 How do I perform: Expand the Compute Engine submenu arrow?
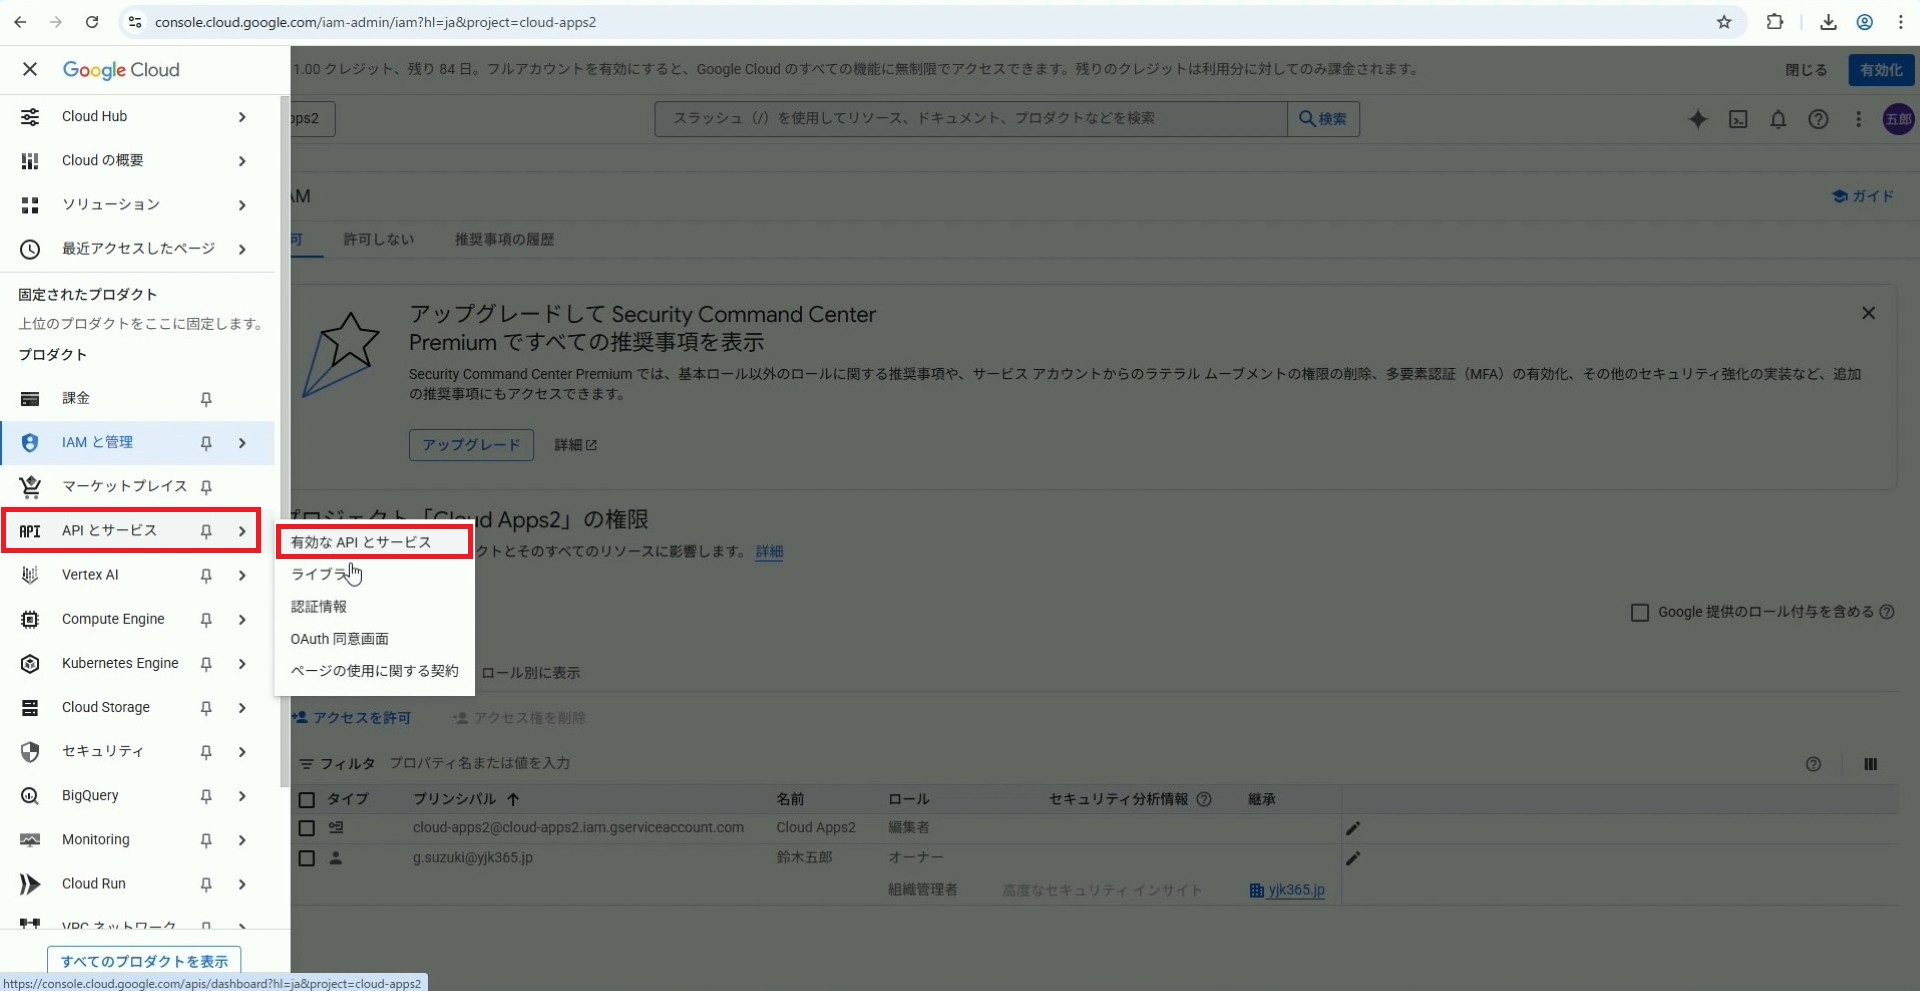pos(242,620)
